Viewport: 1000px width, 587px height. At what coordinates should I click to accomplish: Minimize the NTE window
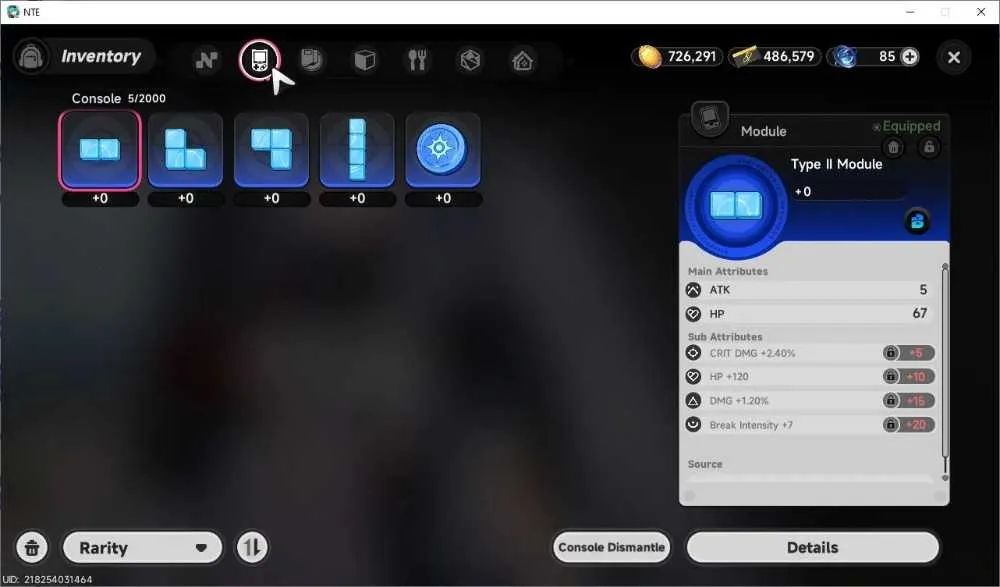coord(910,12)
